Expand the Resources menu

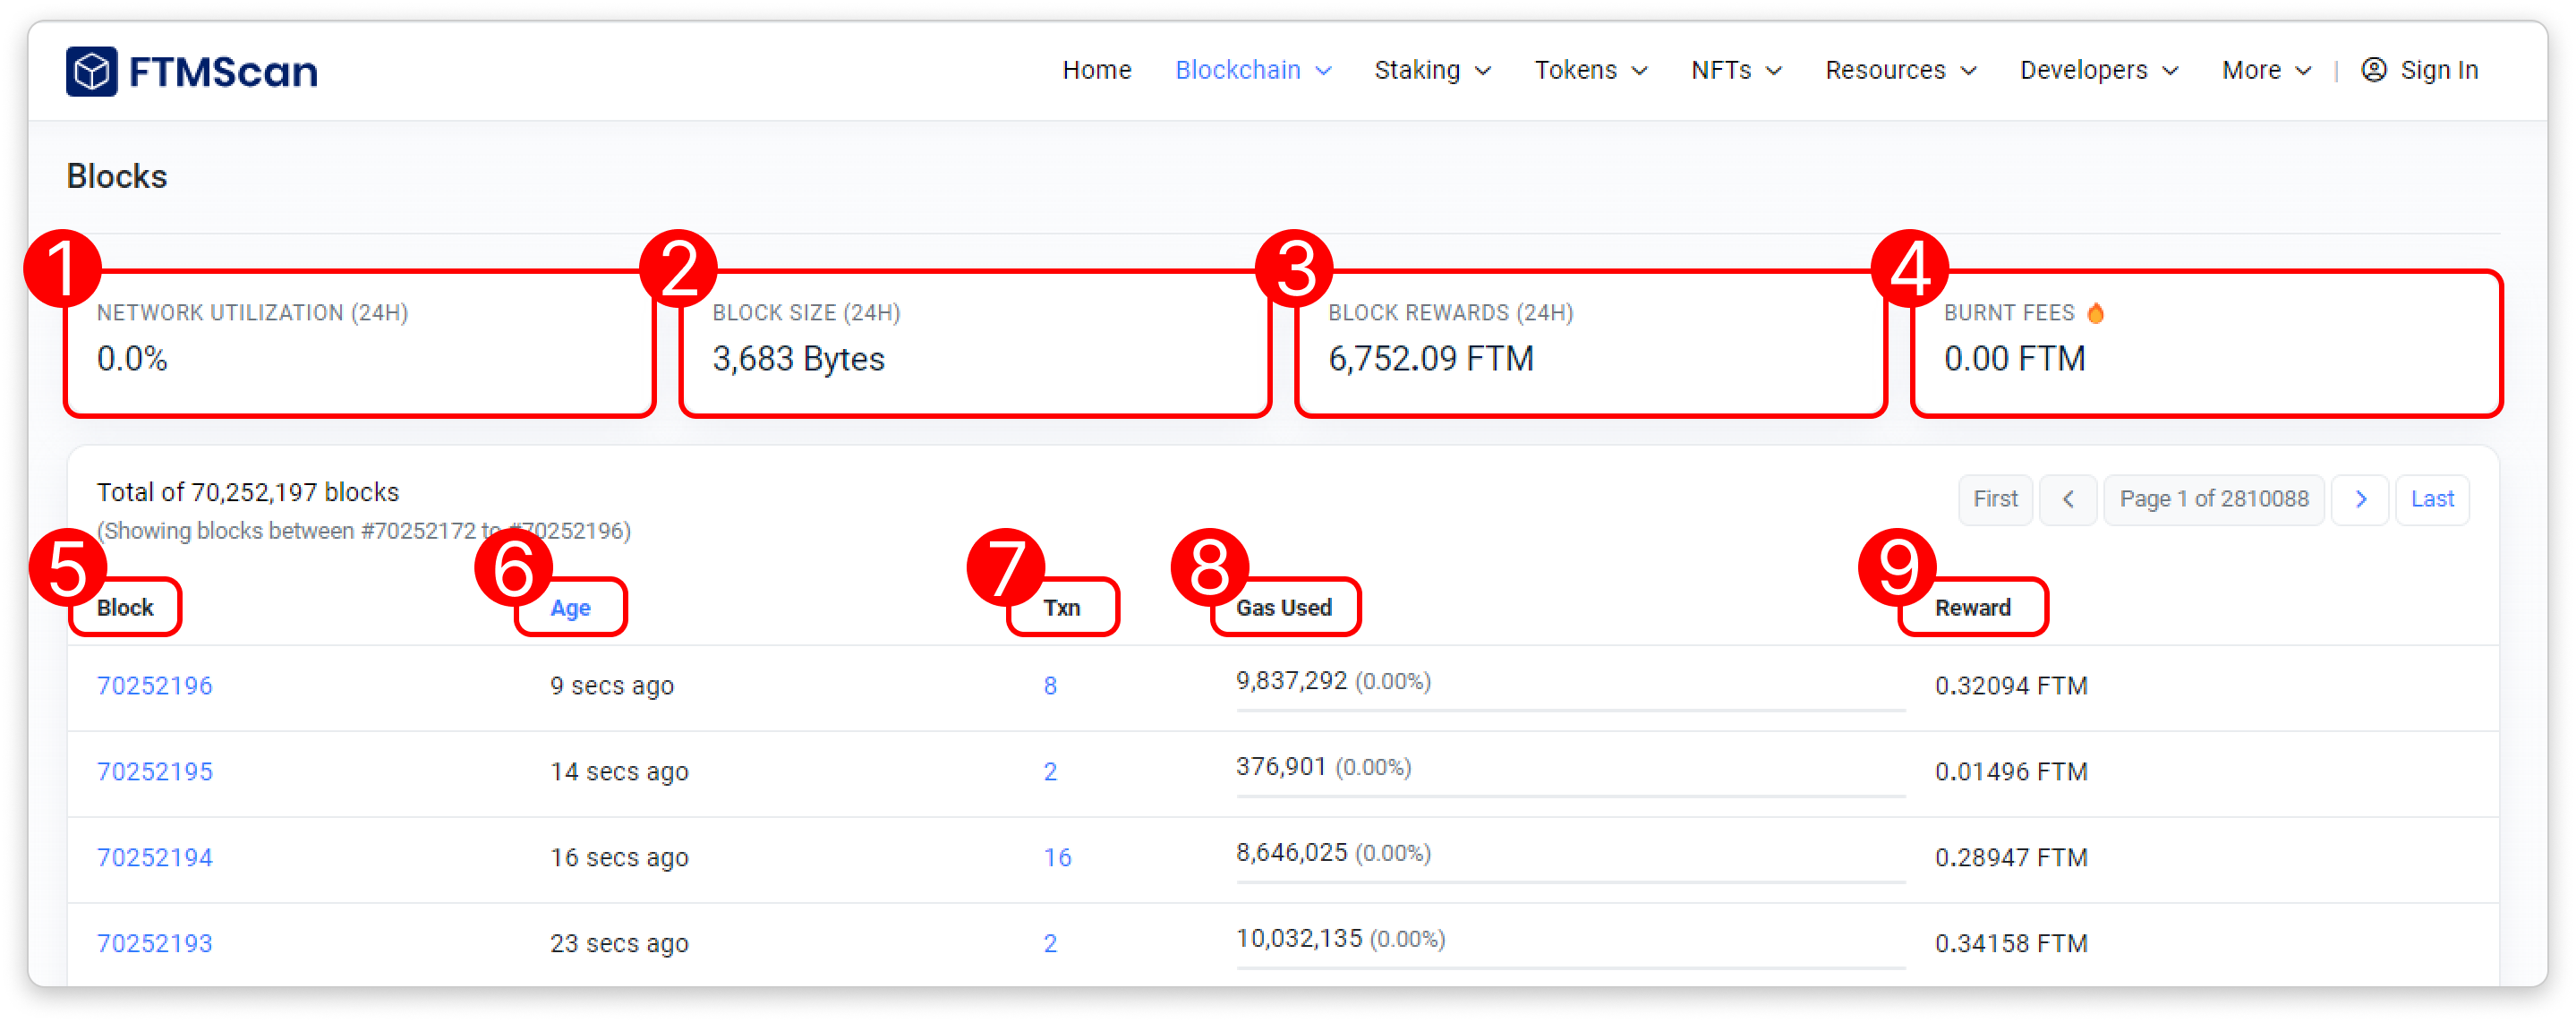pyautogui.click(x=1900, y=70)
